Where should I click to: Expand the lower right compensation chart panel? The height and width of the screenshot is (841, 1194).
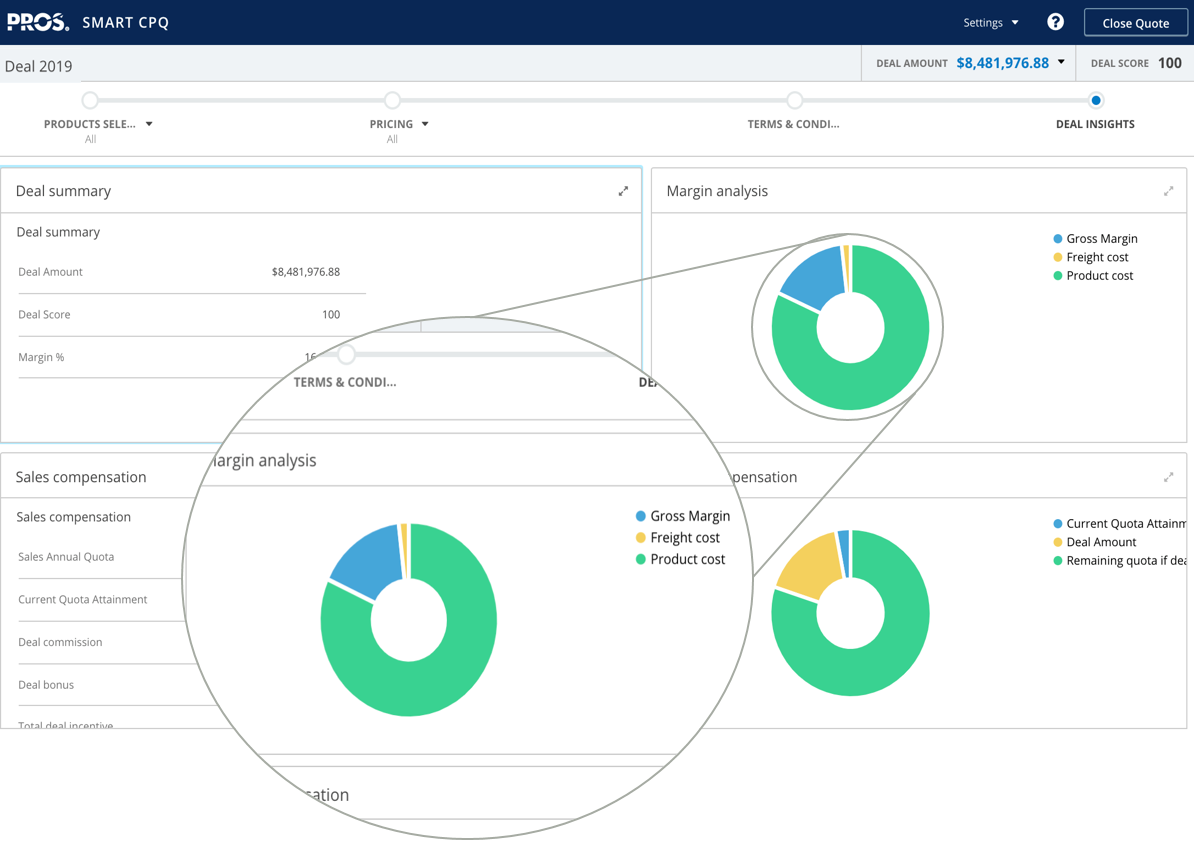click(x=1168, y=477)
